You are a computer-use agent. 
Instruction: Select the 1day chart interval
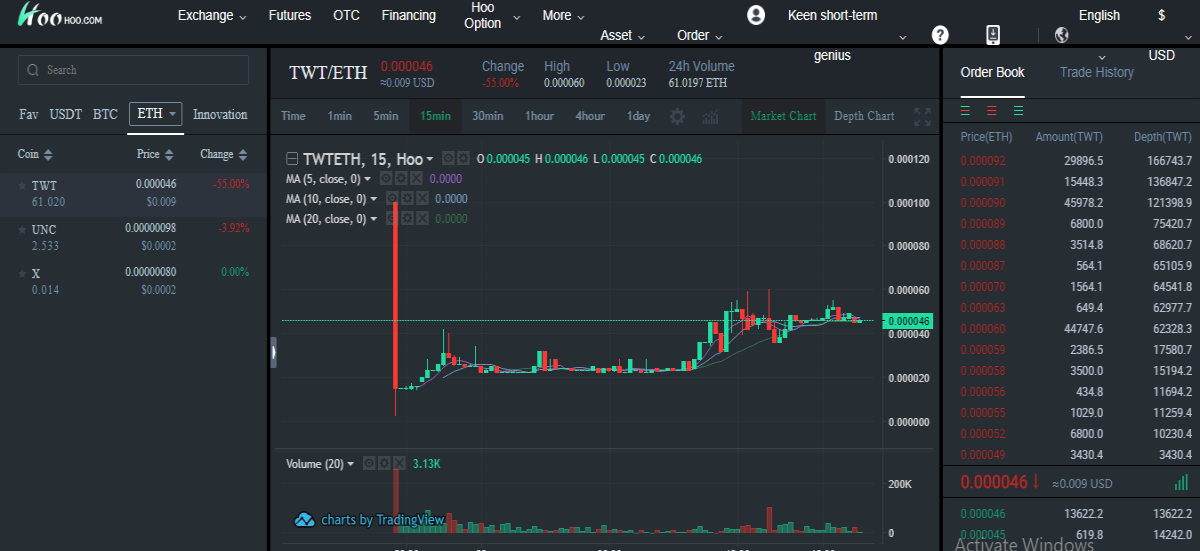coord(638,116)
